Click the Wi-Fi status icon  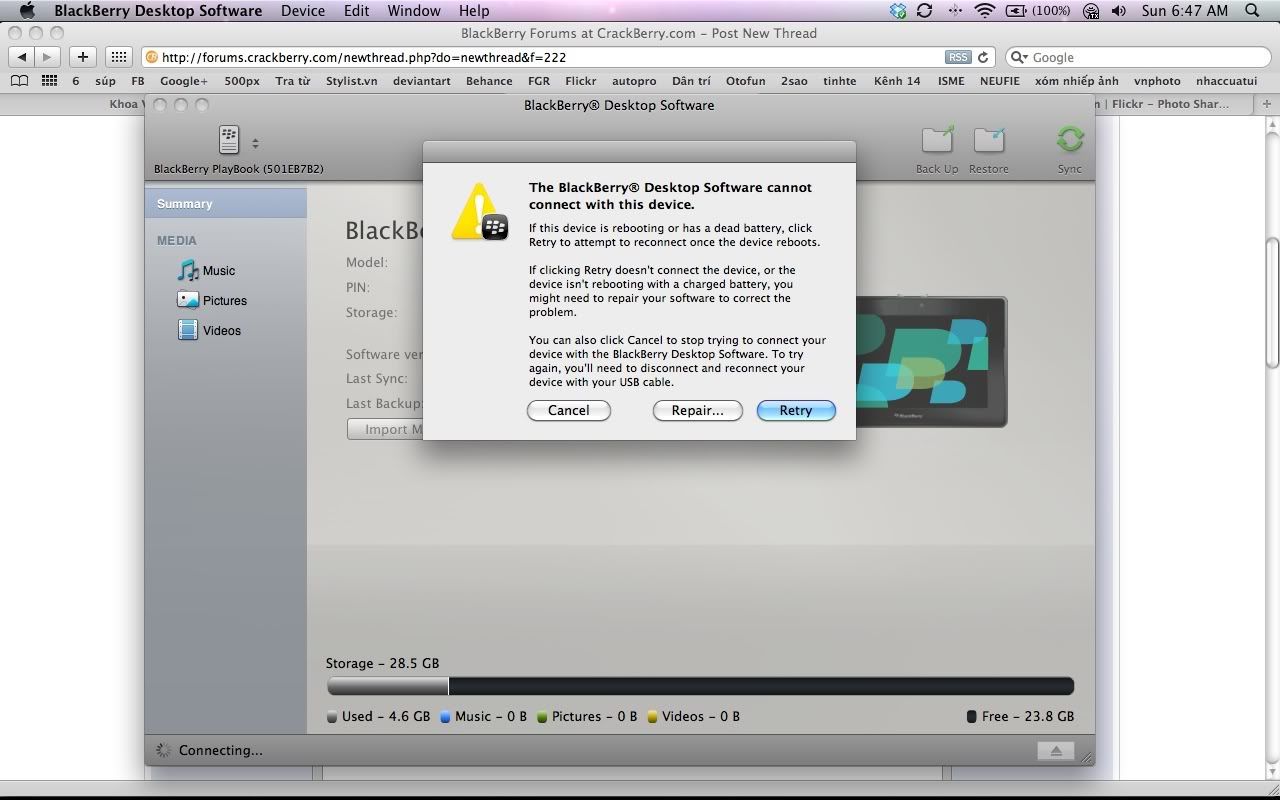pos(985,11)
